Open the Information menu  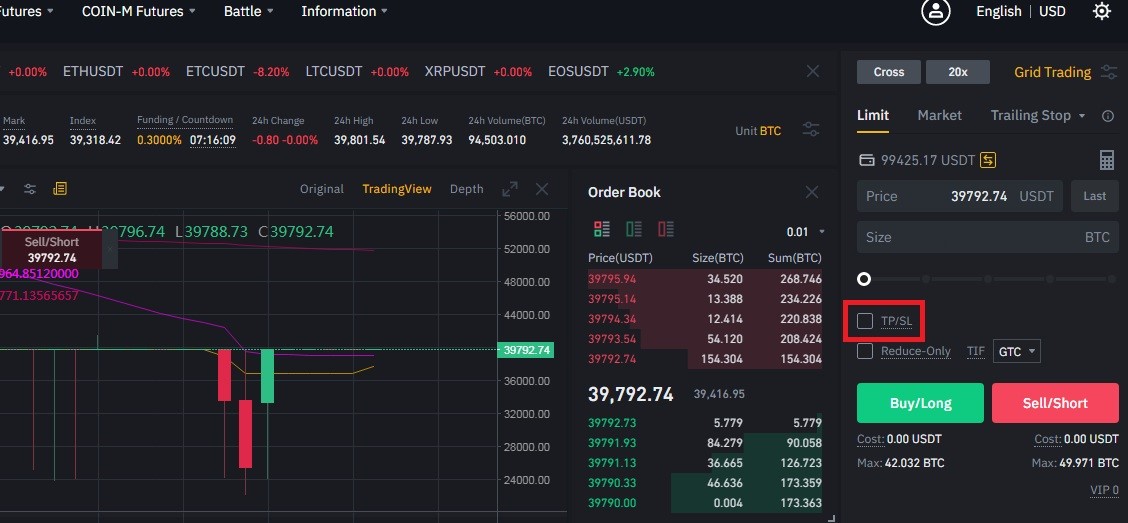point(345,12)
